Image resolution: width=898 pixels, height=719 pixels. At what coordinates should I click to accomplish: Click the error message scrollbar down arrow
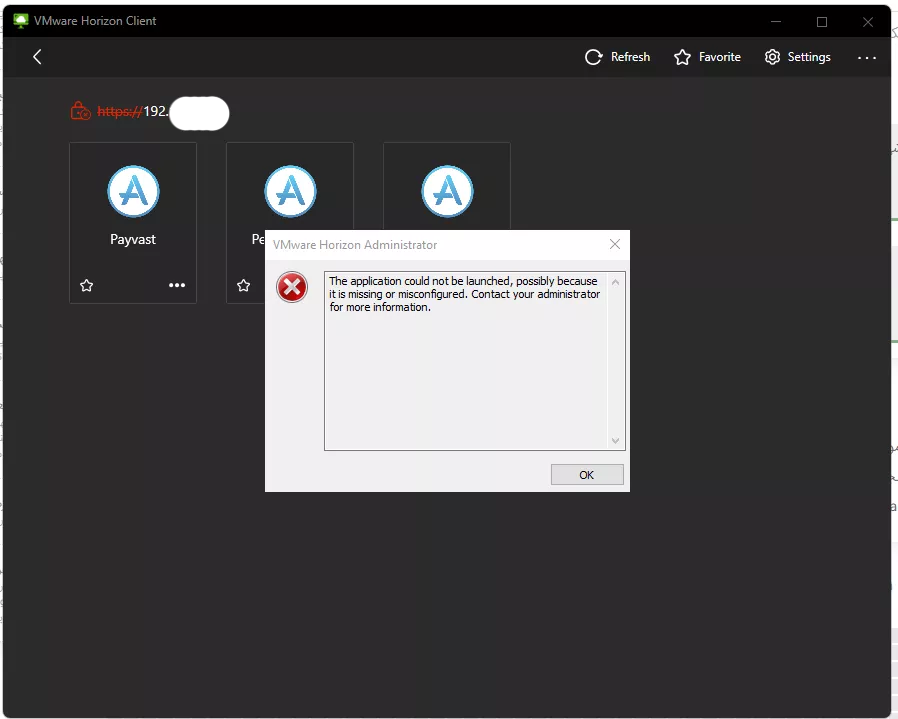[615, 441]
